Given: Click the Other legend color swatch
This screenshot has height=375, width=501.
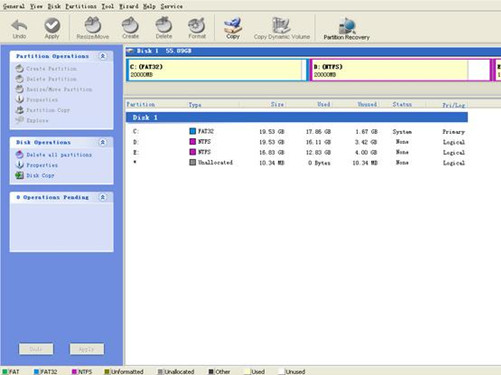Looking at the screenshot, I should tap(211, 371).
